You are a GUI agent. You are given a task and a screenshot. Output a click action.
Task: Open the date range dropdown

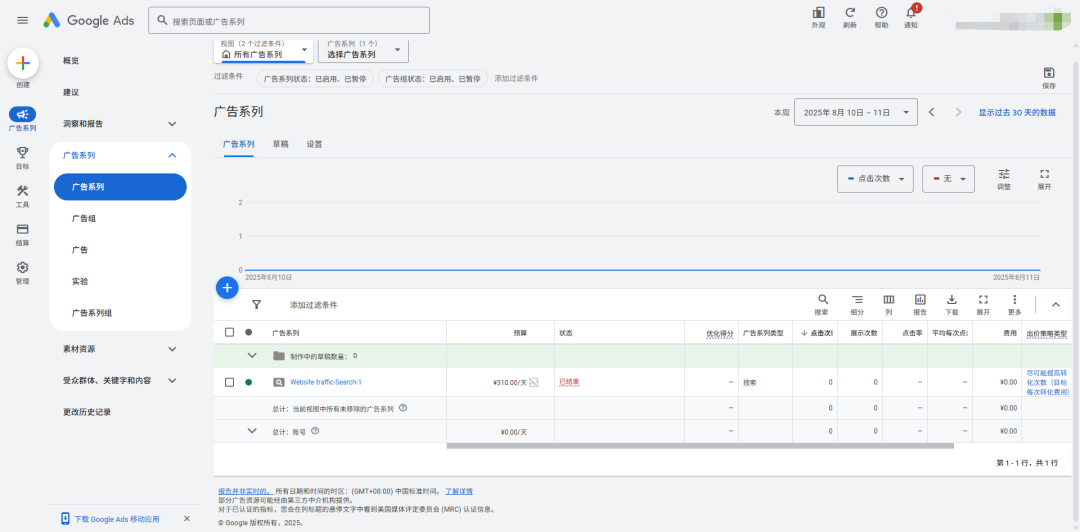(x=855, y=112)
